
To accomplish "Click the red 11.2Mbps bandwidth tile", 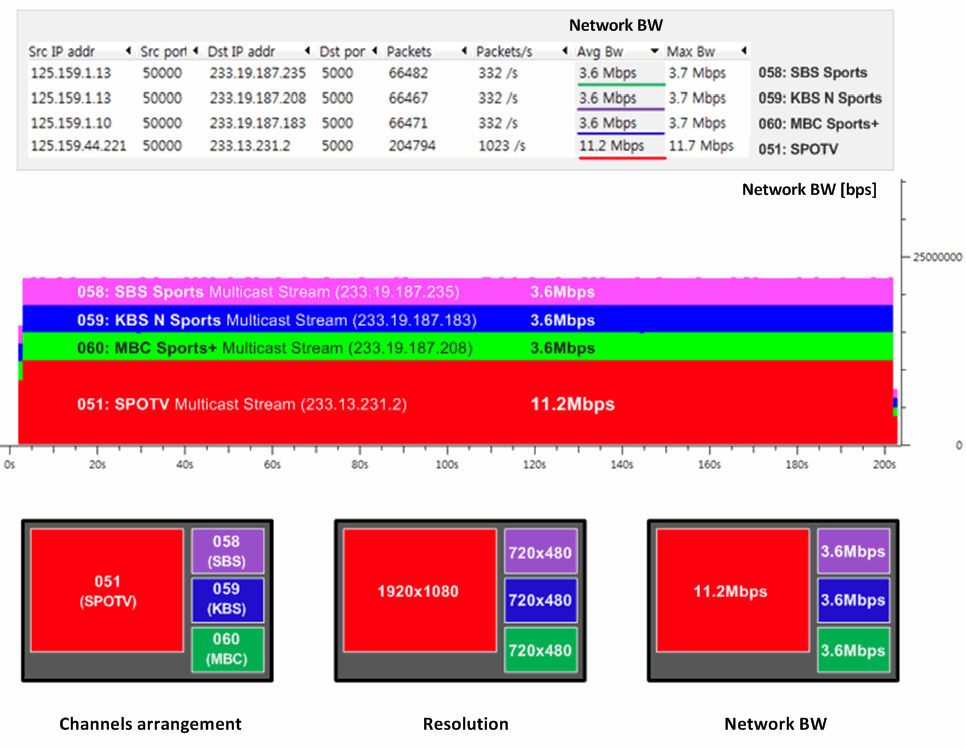I will (733, 590).
